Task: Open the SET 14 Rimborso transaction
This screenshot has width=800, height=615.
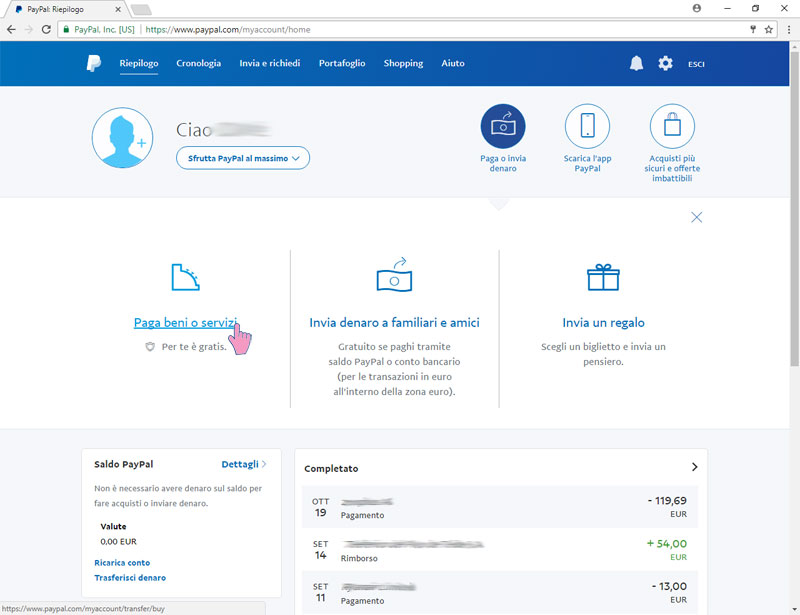Action: click(499, 550)
